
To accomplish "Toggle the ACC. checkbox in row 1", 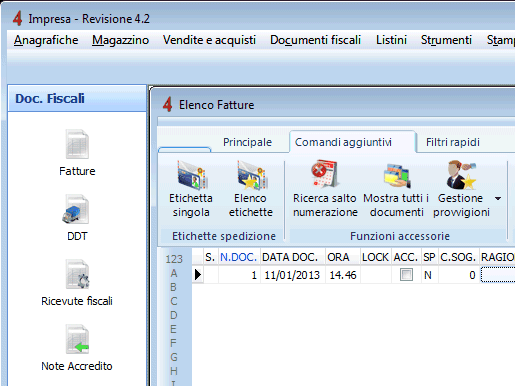I will (406, 275).
